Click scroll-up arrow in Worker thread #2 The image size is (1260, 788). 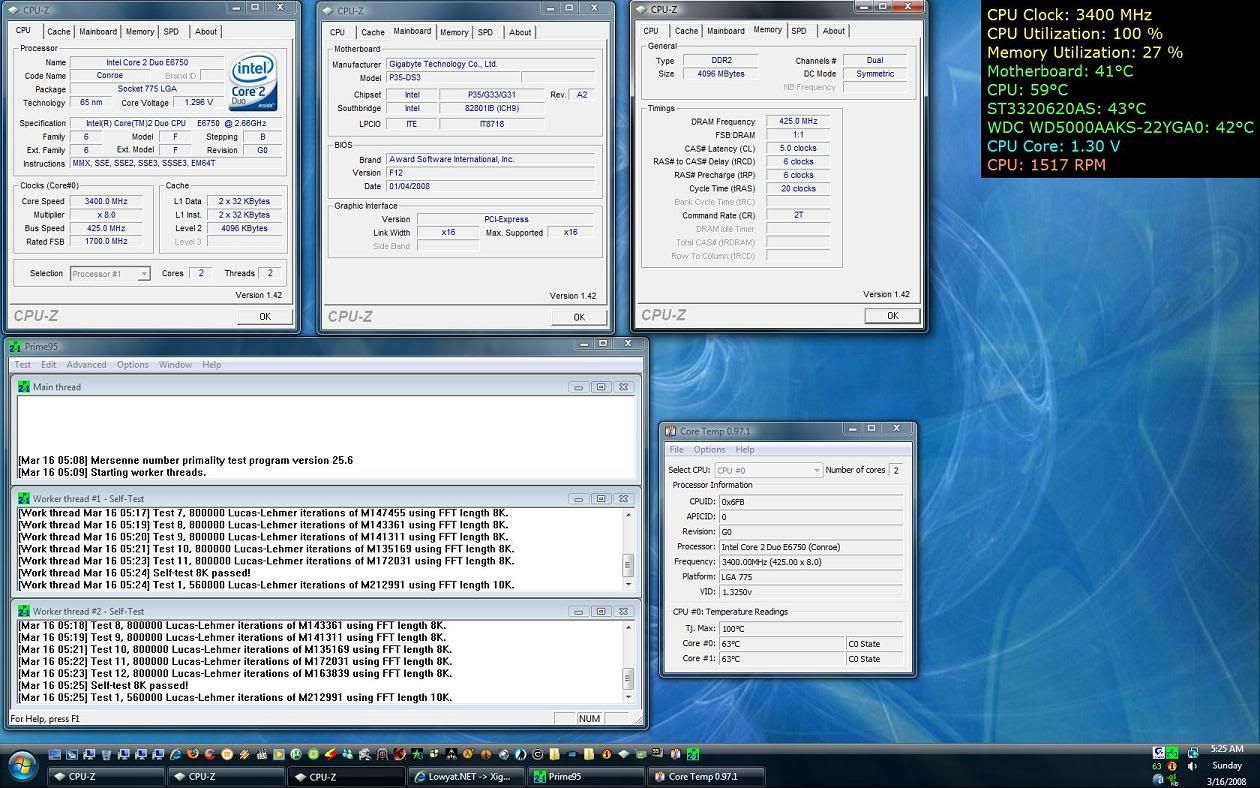tap(629, 627)
